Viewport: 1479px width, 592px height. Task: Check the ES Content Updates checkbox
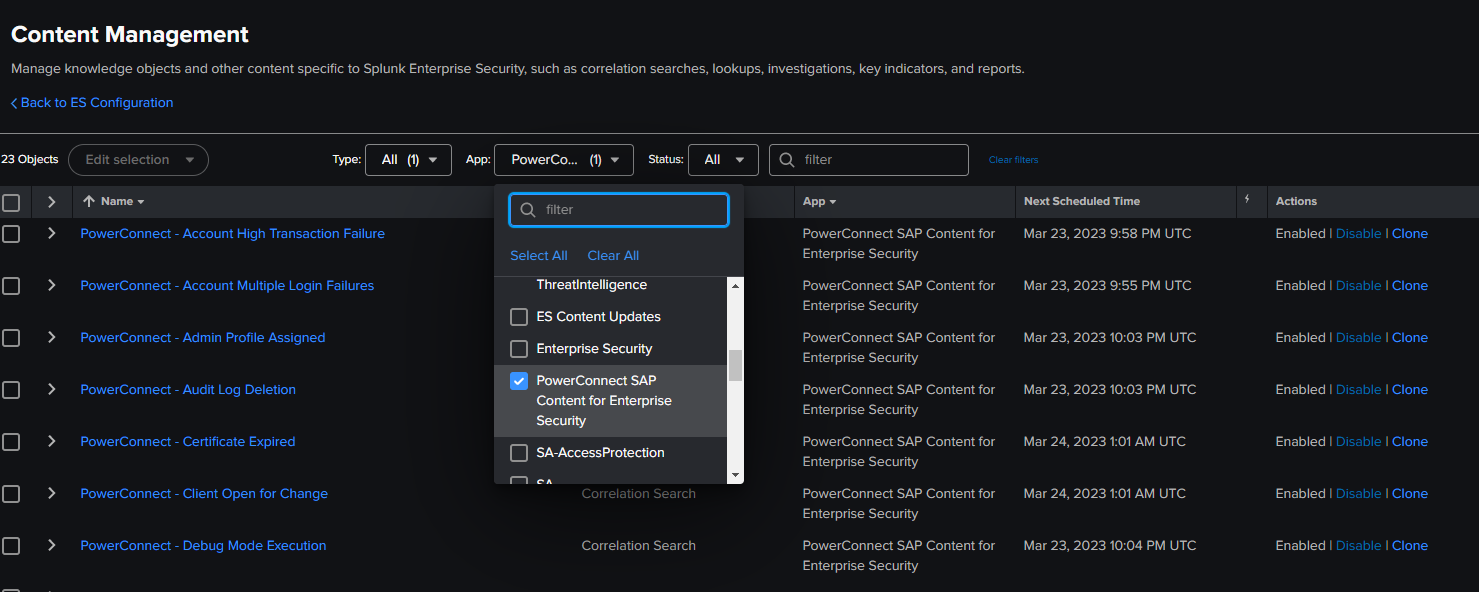518,316
